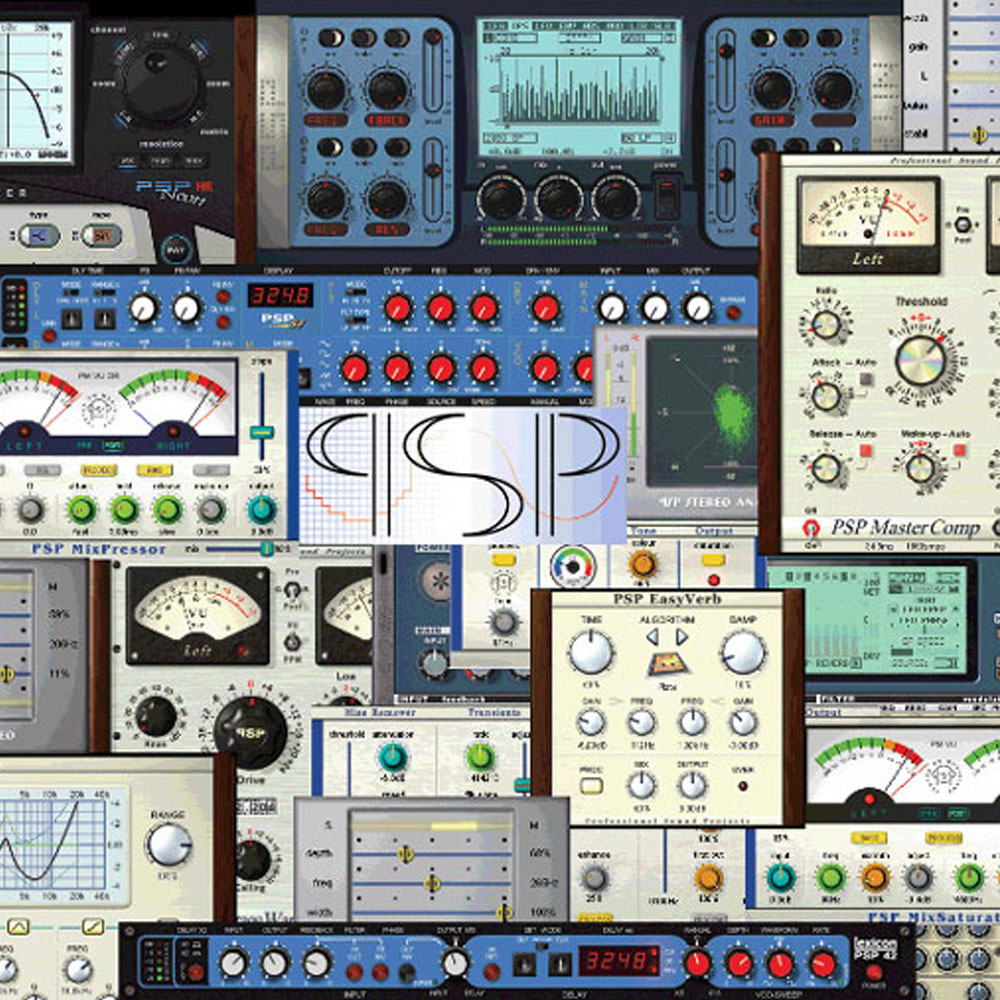Viewport: 1000px width, 1000px height.
Task: Click the RATE red knob on the PSP 42
Action: (x=822, y=964)
